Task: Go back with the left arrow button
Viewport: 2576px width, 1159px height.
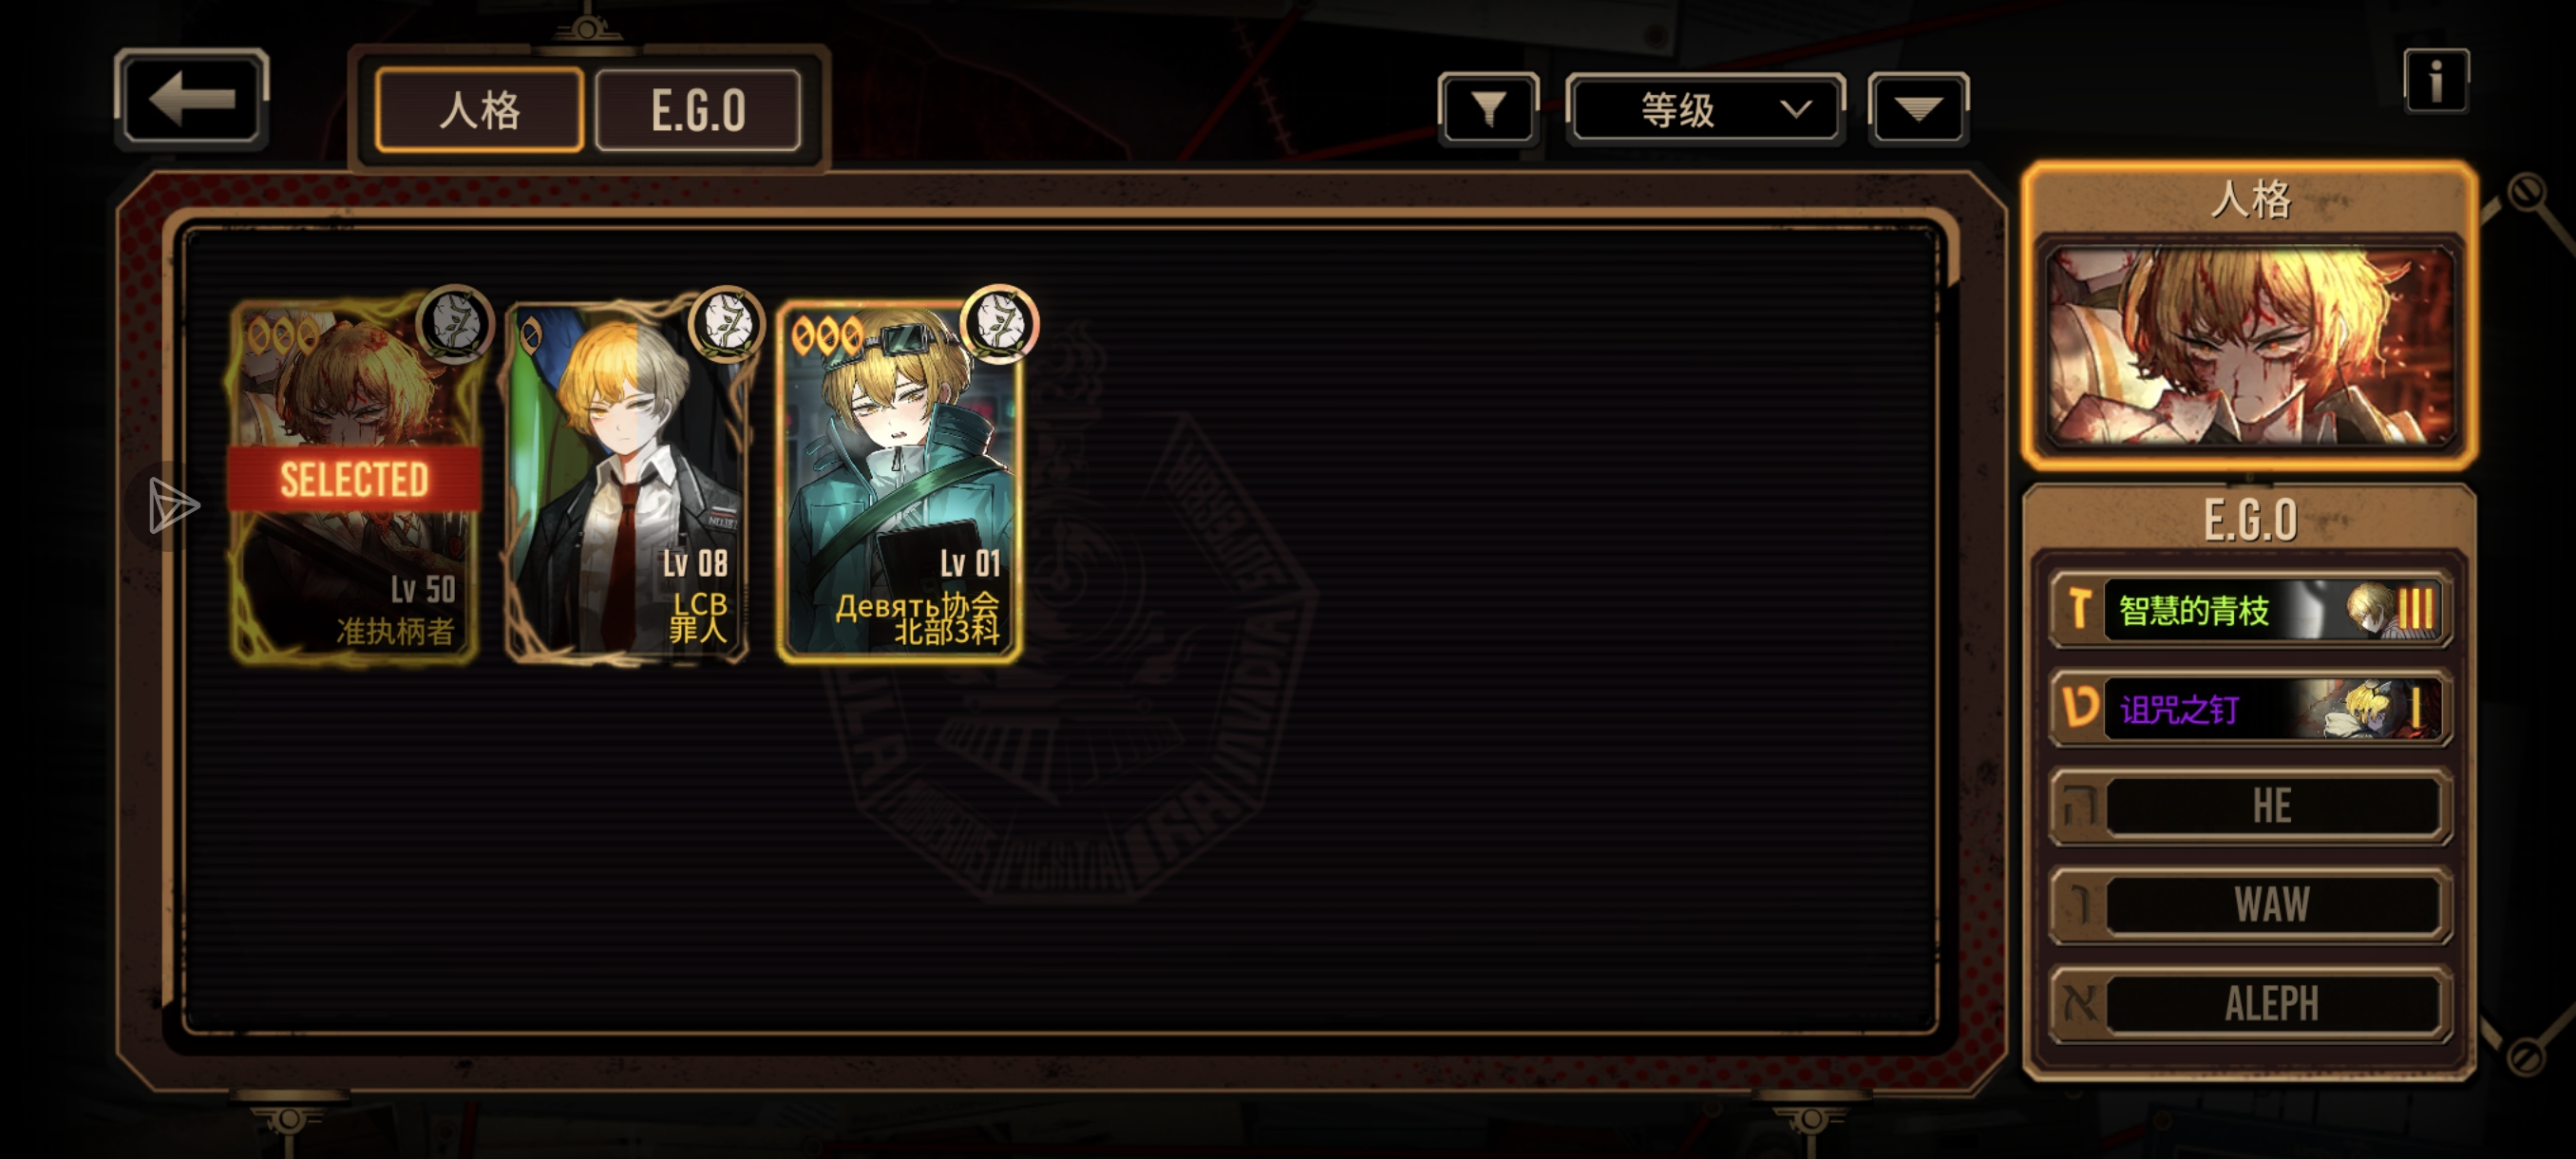Action: pos(191,99)
